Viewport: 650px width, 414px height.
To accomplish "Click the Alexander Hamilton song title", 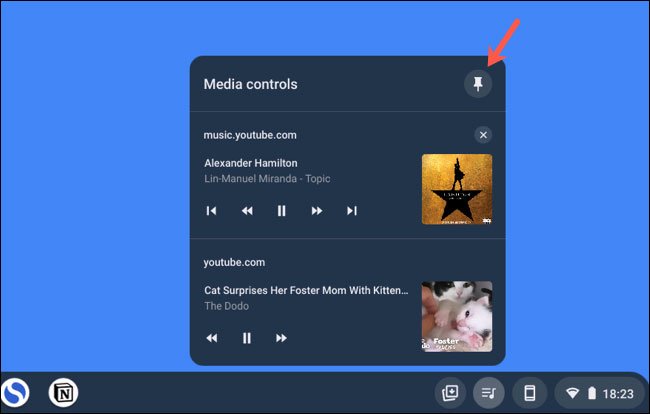I will (x=250, y=163).
